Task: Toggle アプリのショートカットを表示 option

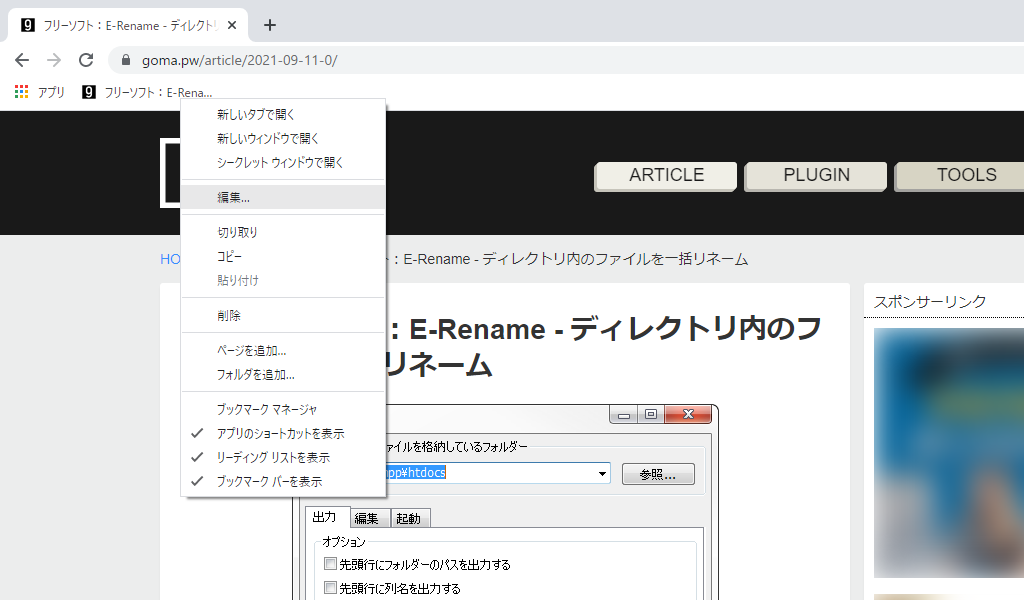Action: click(x=280, y=433)
